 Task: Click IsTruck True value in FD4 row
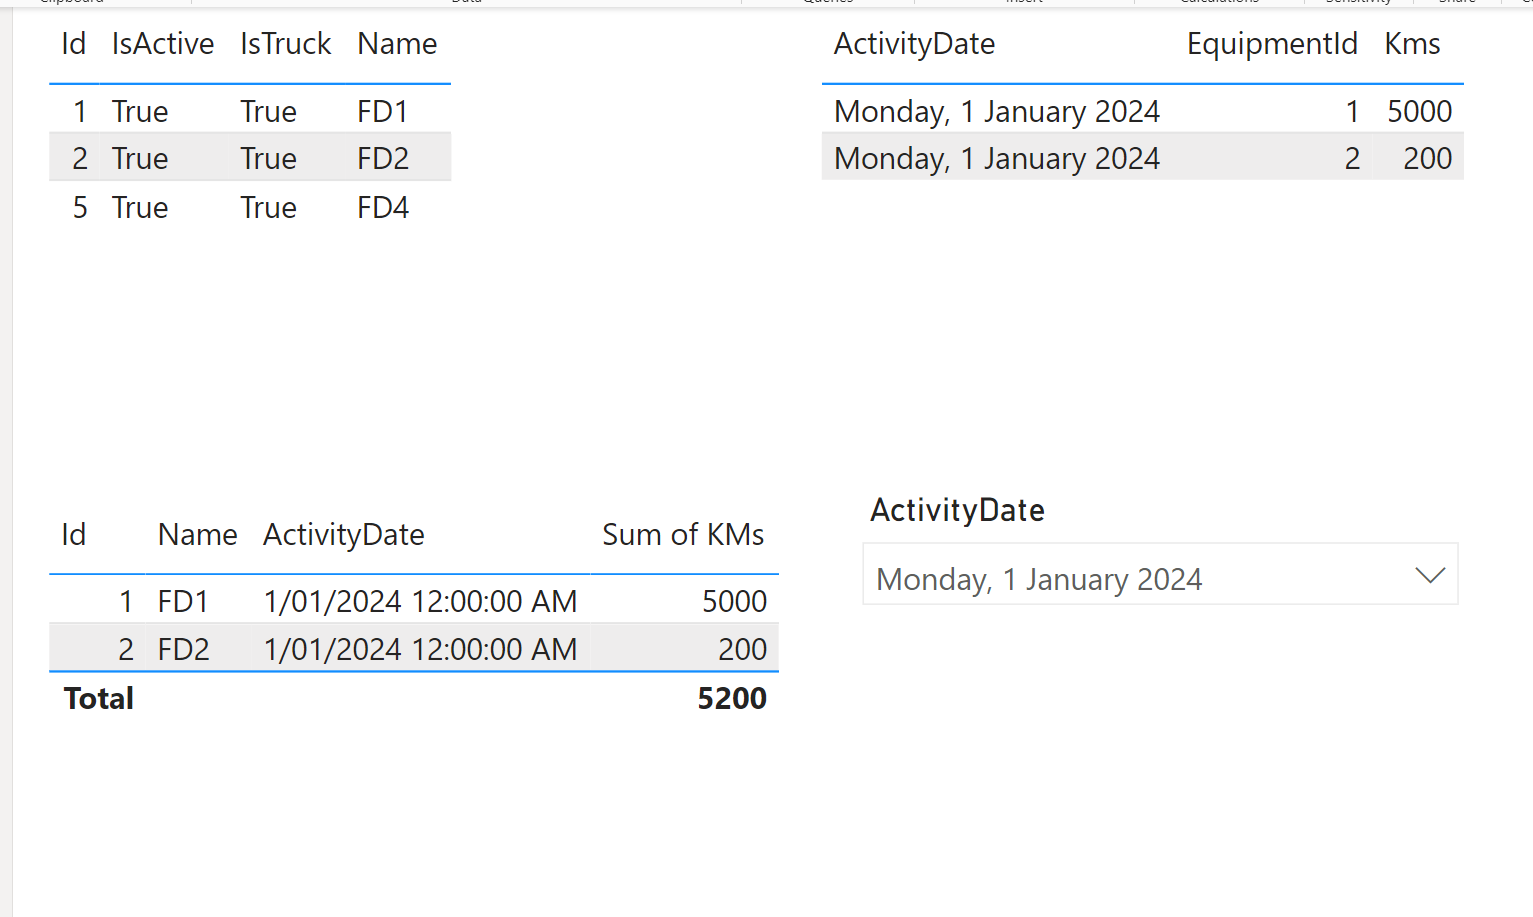(268, 208)
